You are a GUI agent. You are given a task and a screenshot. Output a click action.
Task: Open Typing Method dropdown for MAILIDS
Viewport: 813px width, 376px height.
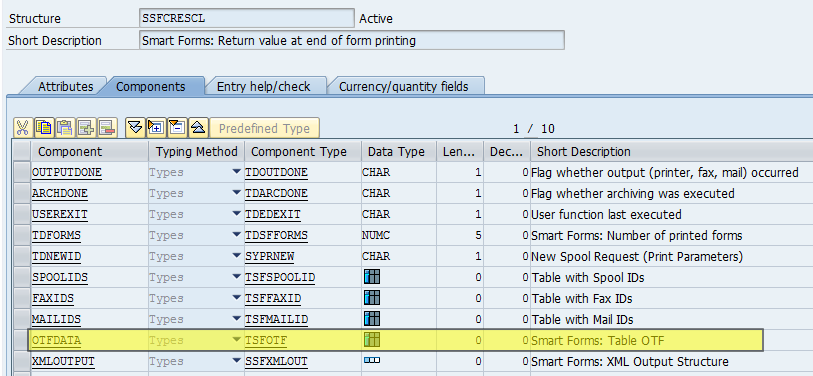pyautogui.click(x=236, y=319)
